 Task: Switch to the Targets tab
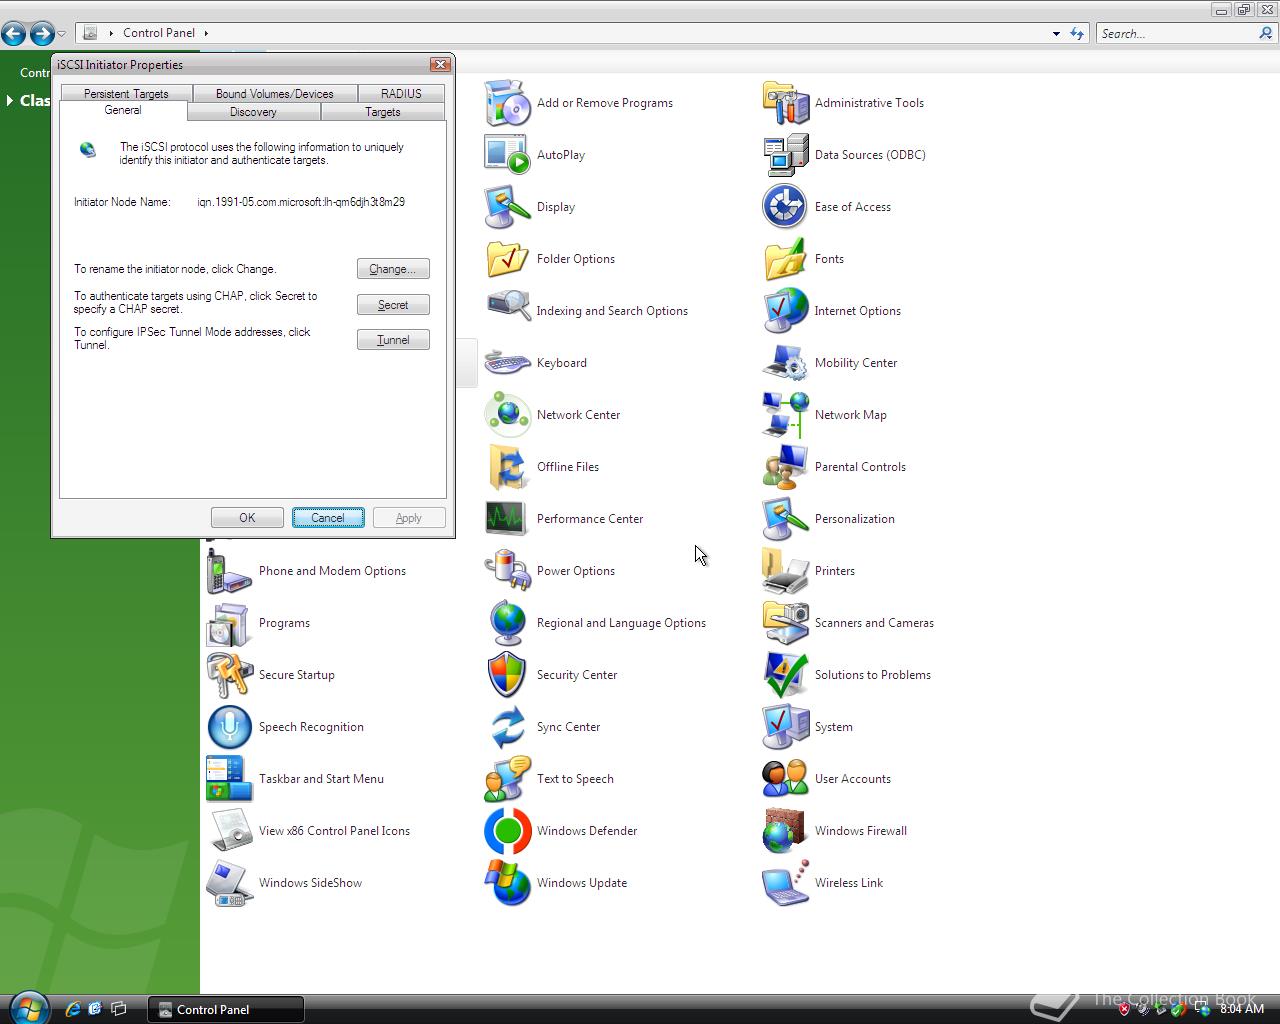(x=383, y=112)
